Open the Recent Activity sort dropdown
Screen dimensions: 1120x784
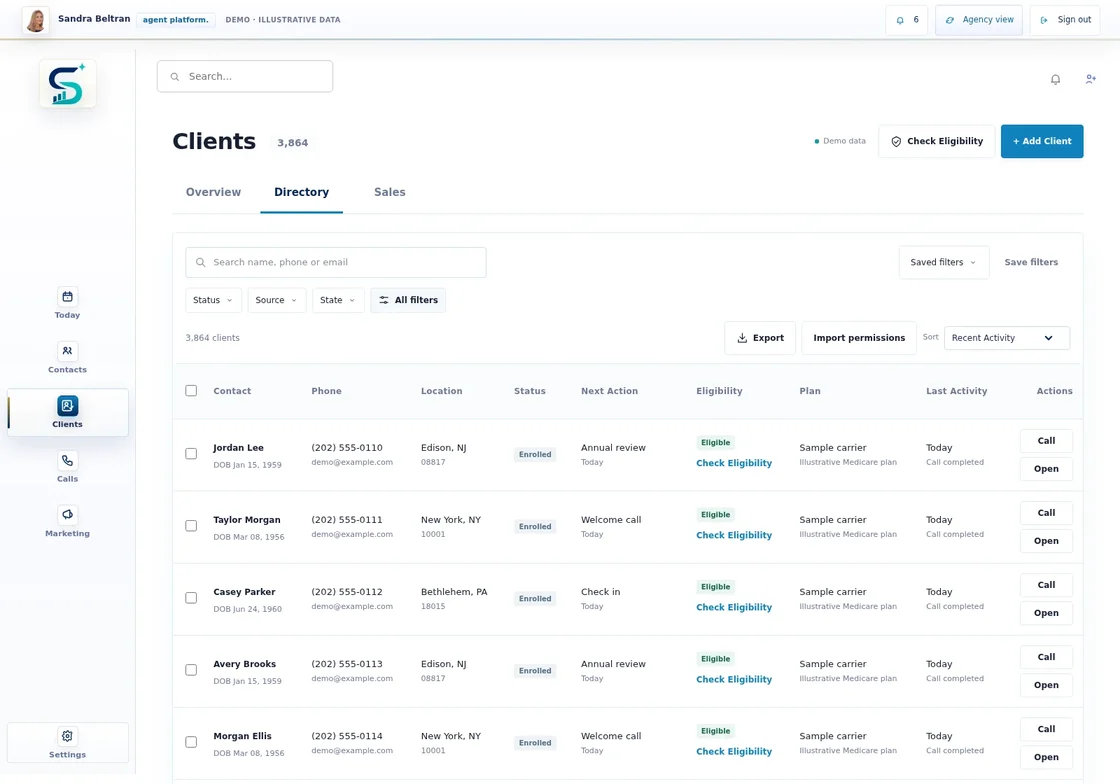click(1006, 338)
